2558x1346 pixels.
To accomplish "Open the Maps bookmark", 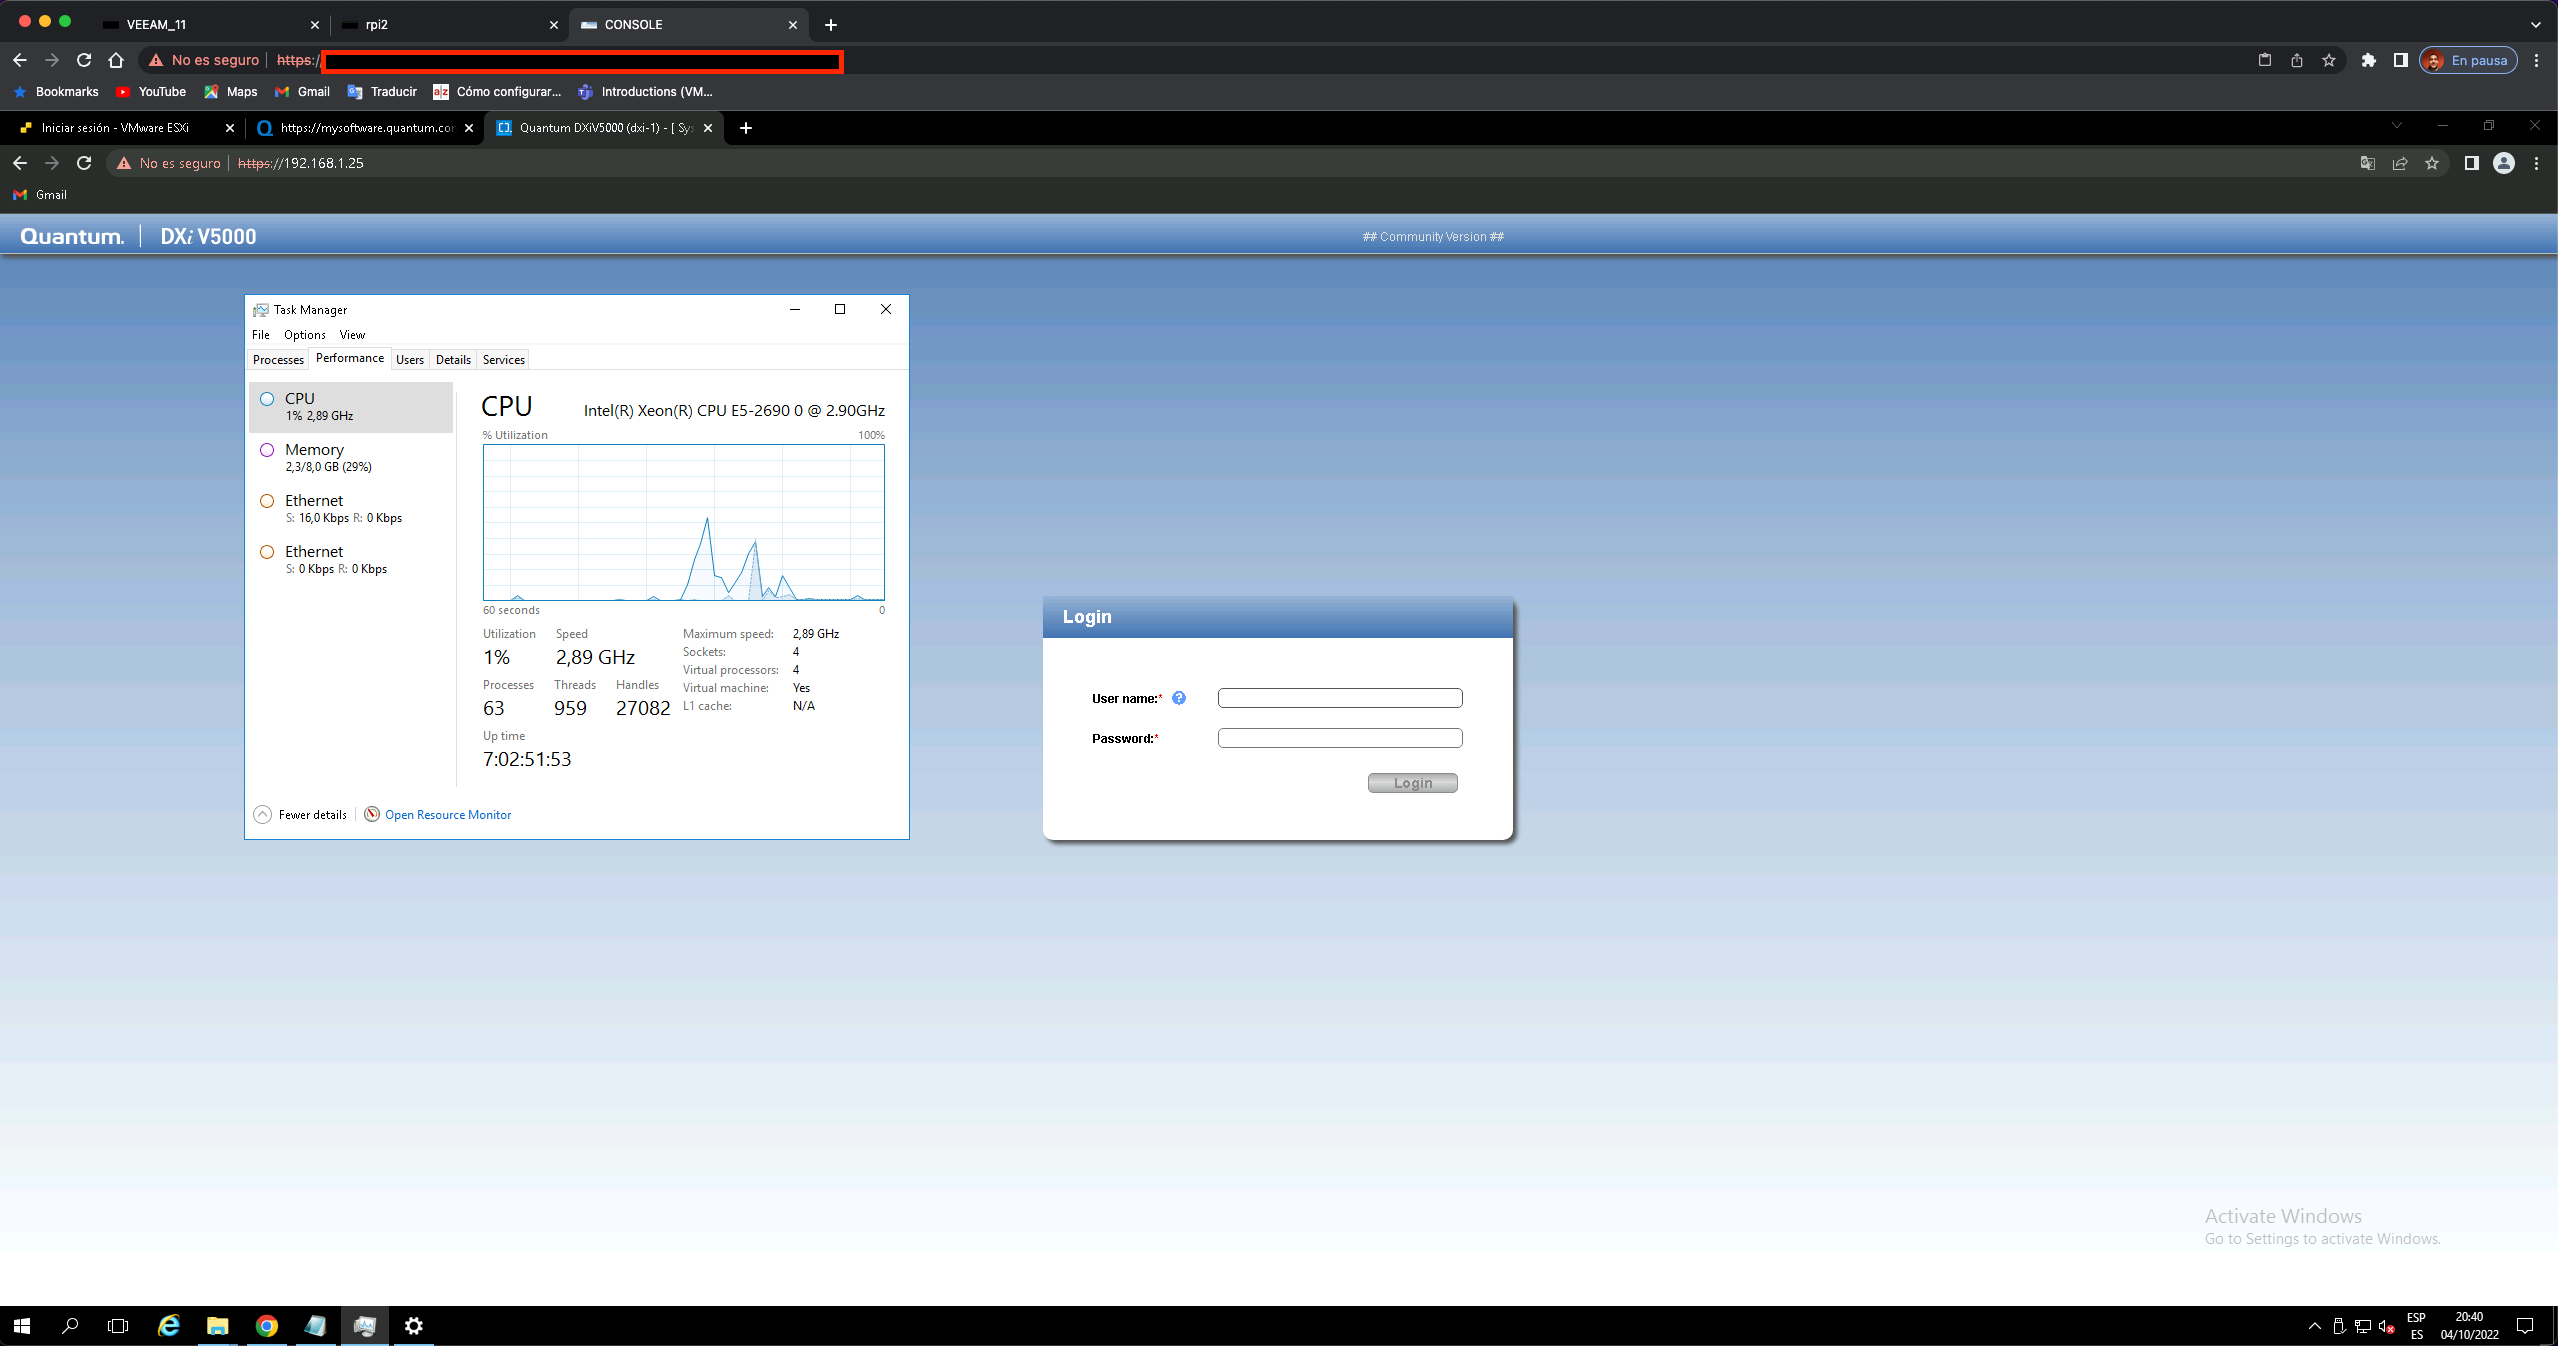I will click(231, 92).
